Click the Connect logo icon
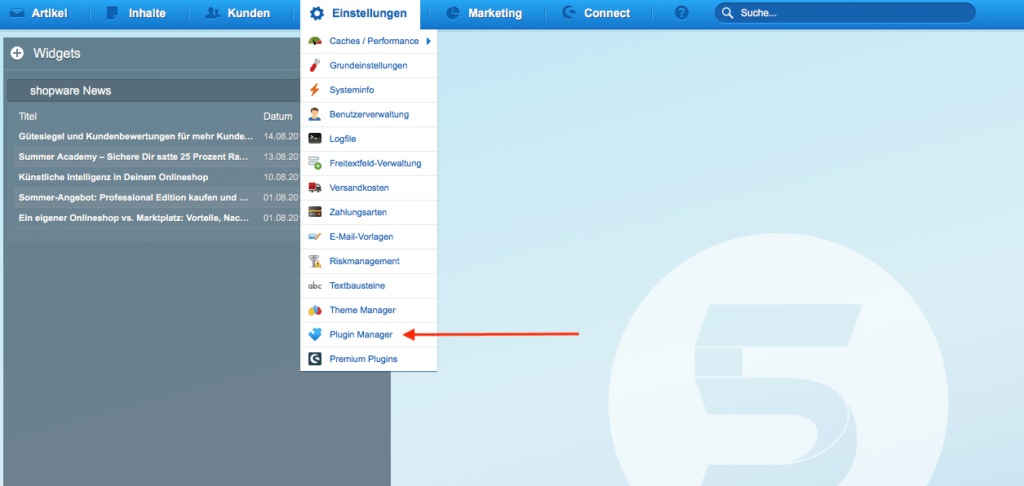 pyautogui.click(x=569, y=12)
